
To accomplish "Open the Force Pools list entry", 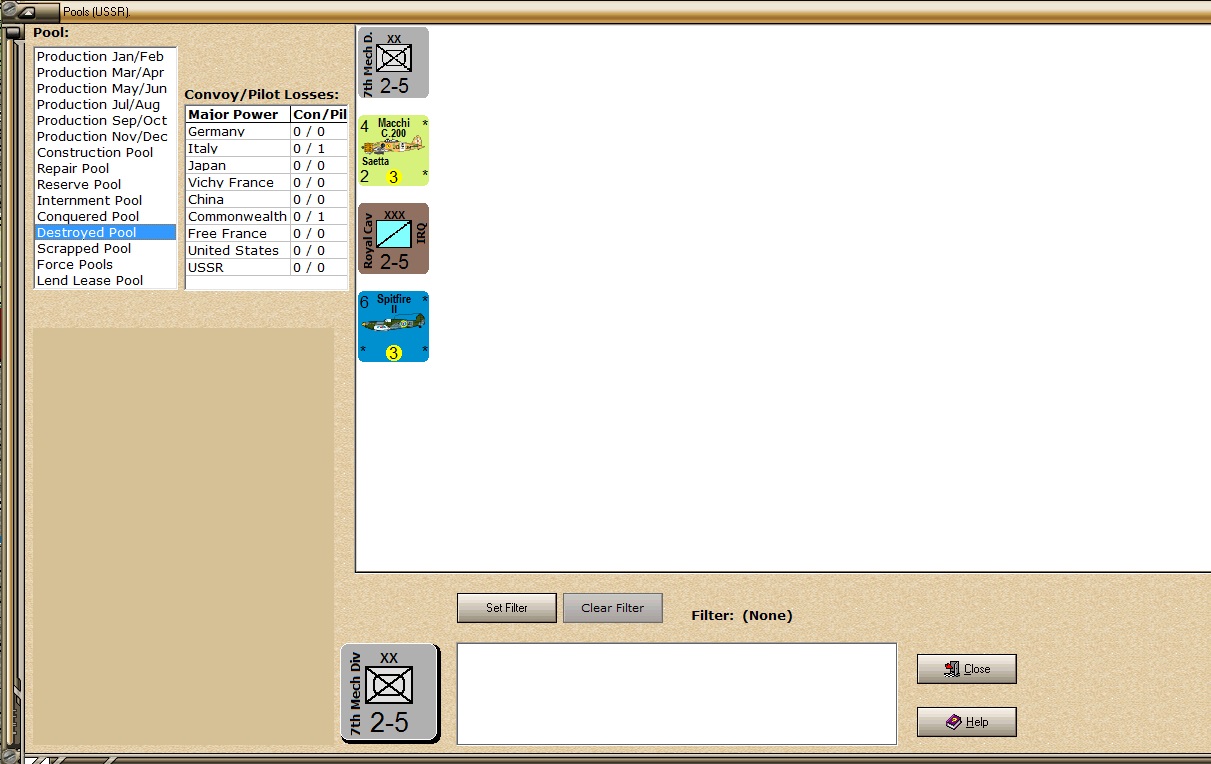I will pos(105,265).
